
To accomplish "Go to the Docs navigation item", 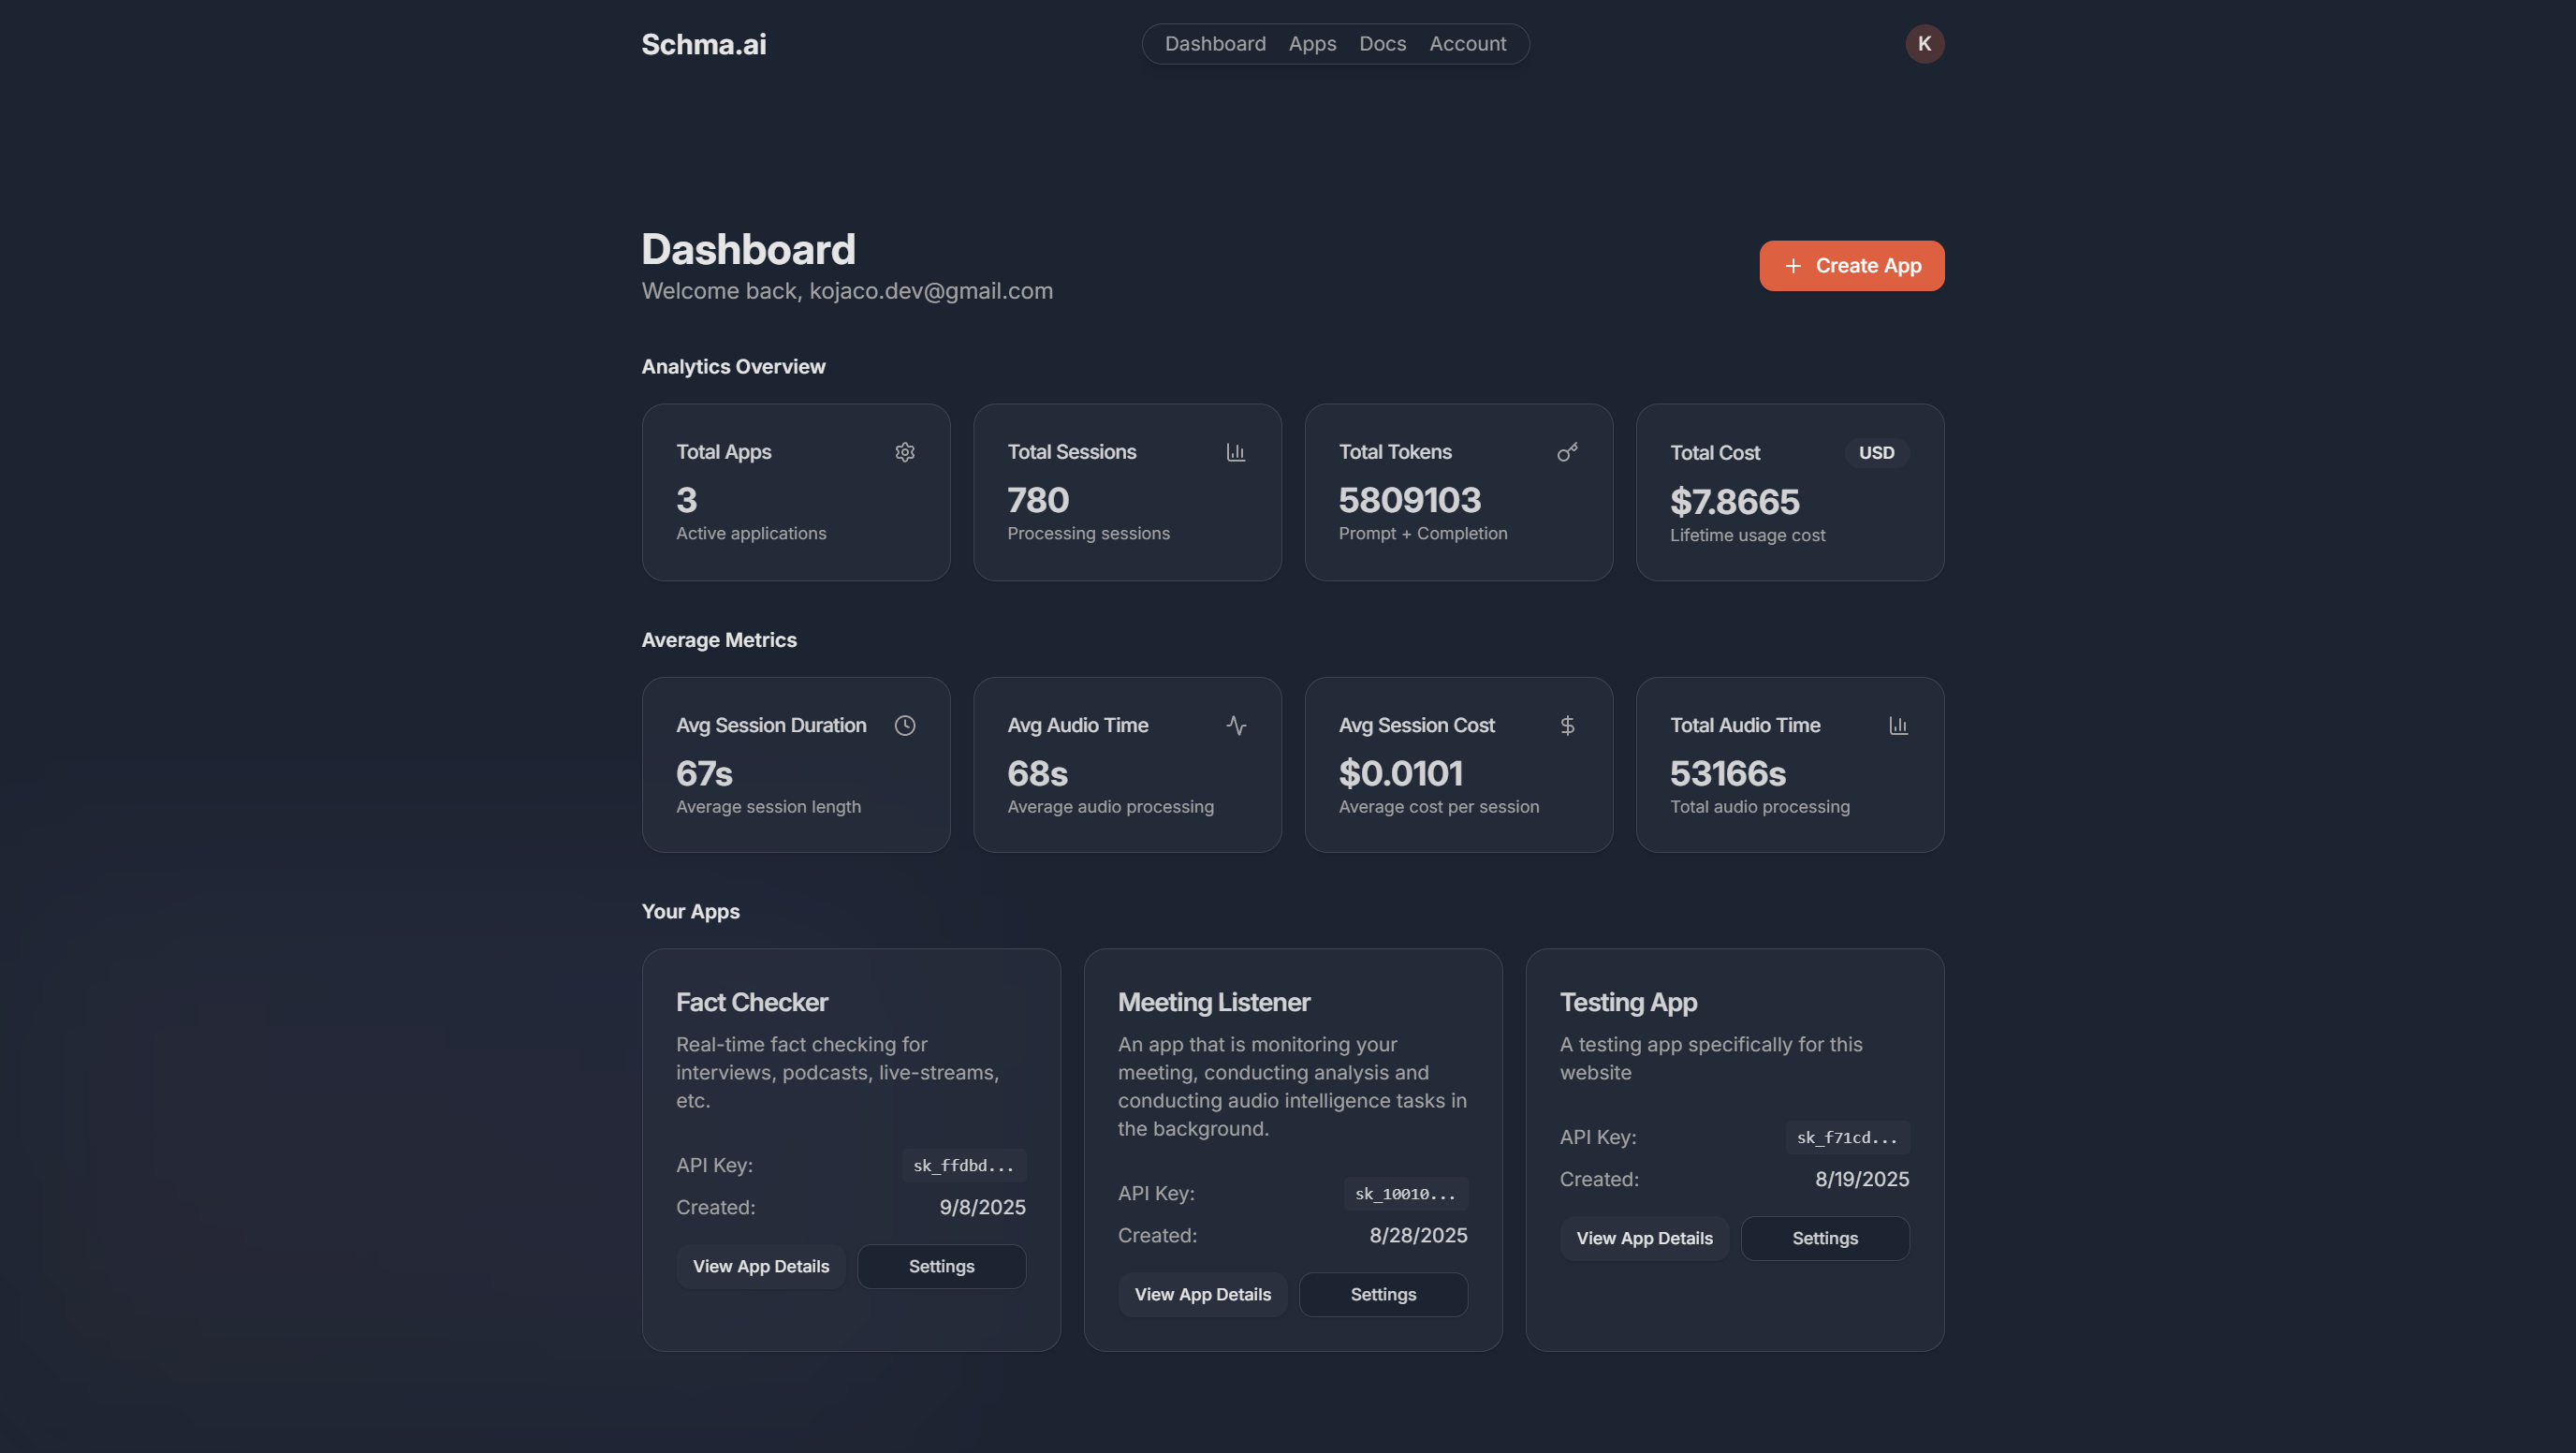I will pyautogui.click(x=1382, y=44).
